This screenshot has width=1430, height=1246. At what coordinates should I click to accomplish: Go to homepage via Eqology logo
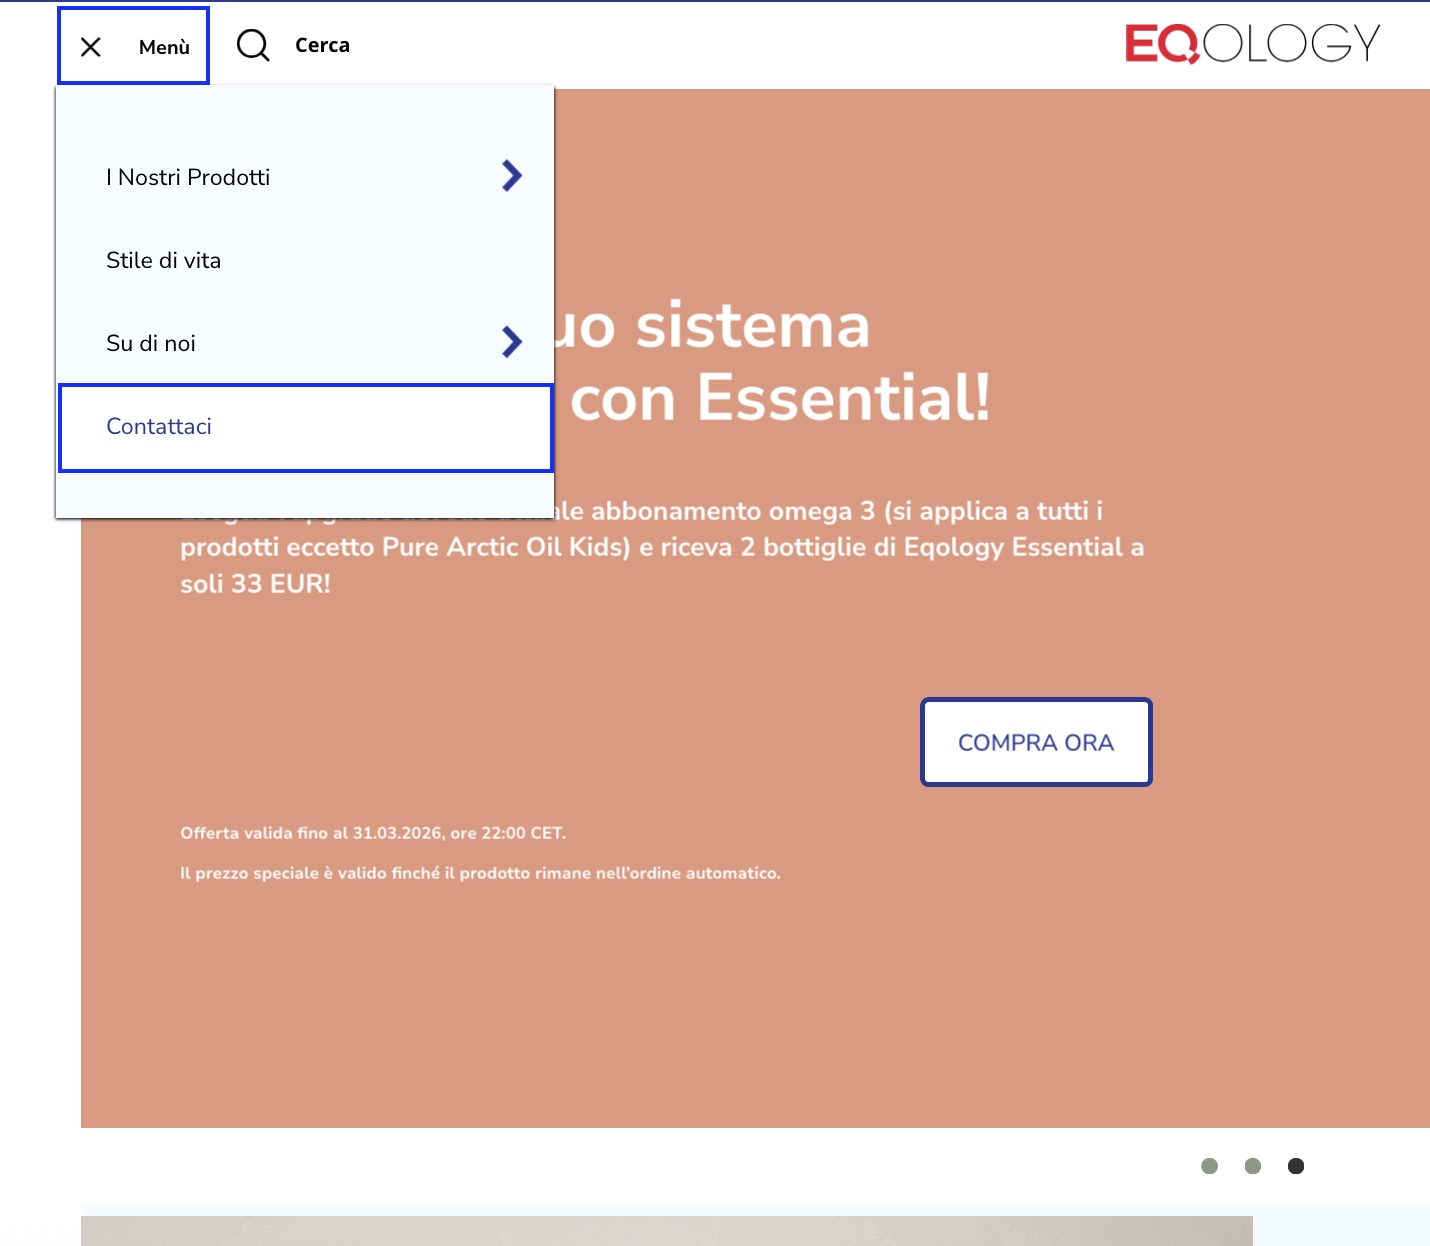1253,43
